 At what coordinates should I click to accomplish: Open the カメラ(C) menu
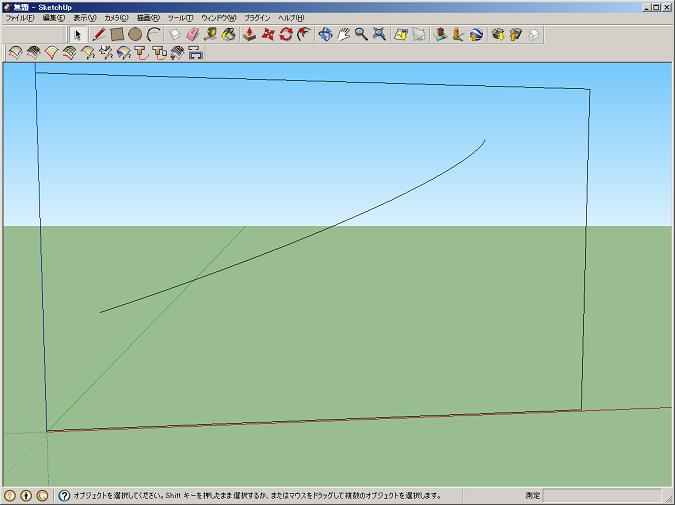[x=116, y=18]
